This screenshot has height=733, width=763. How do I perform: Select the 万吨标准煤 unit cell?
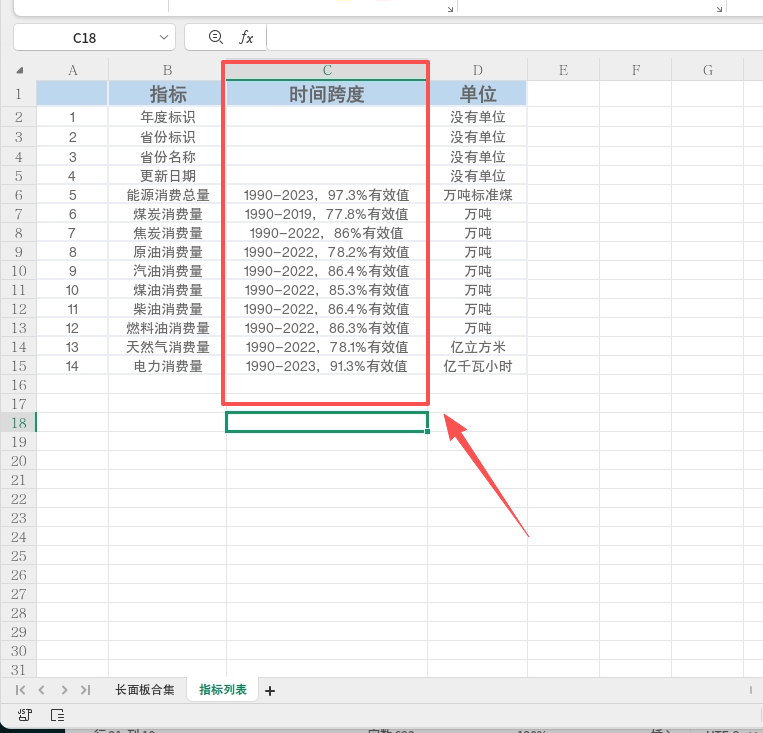click(x=478, y=195)
